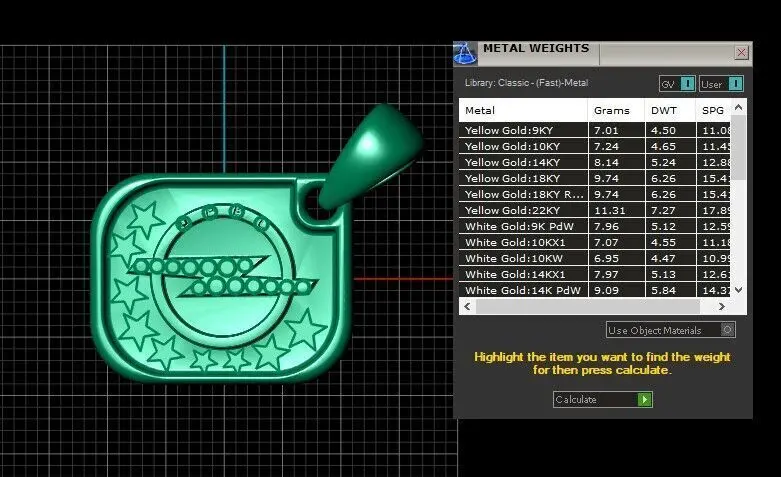Select the Yellow Gold:10KY row
The image size is (781, 477).
(595, 146)
